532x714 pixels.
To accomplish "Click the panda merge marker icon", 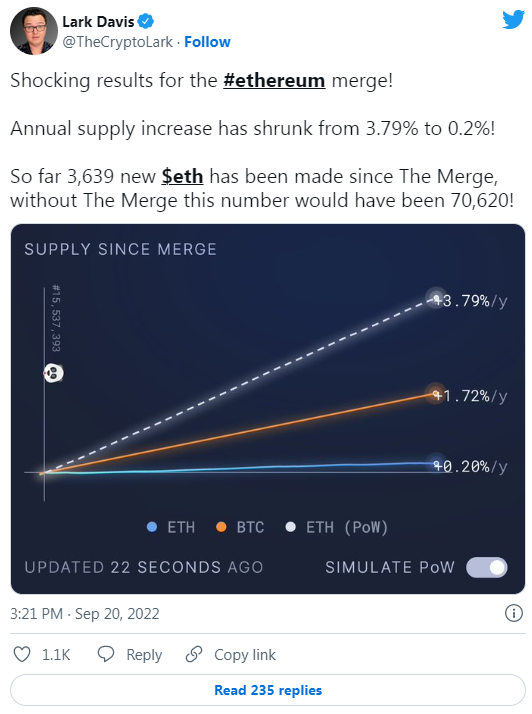I will [x=53, y=373].
